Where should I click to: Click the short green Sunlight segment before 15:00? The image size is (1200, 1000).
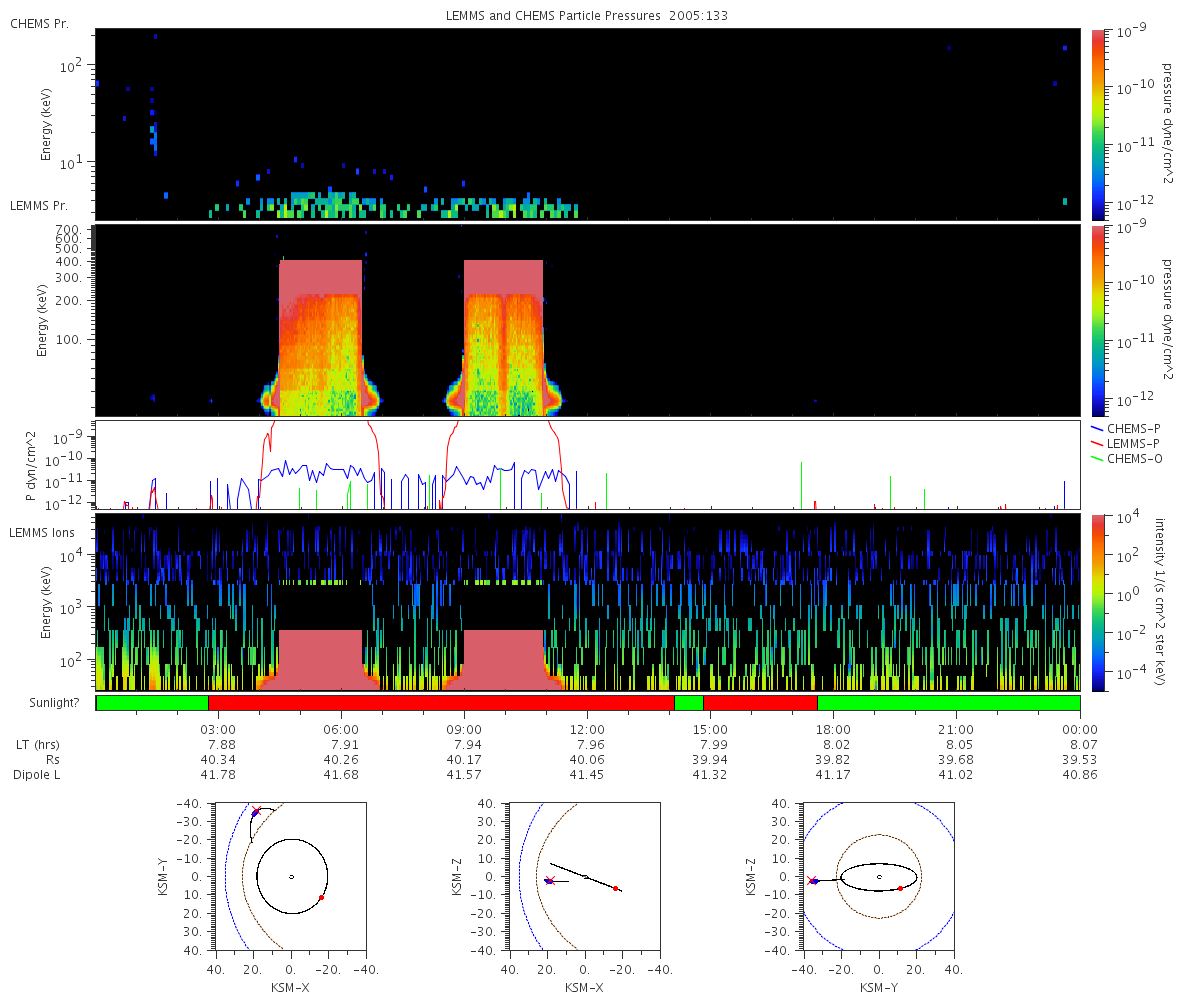point(688,703)
